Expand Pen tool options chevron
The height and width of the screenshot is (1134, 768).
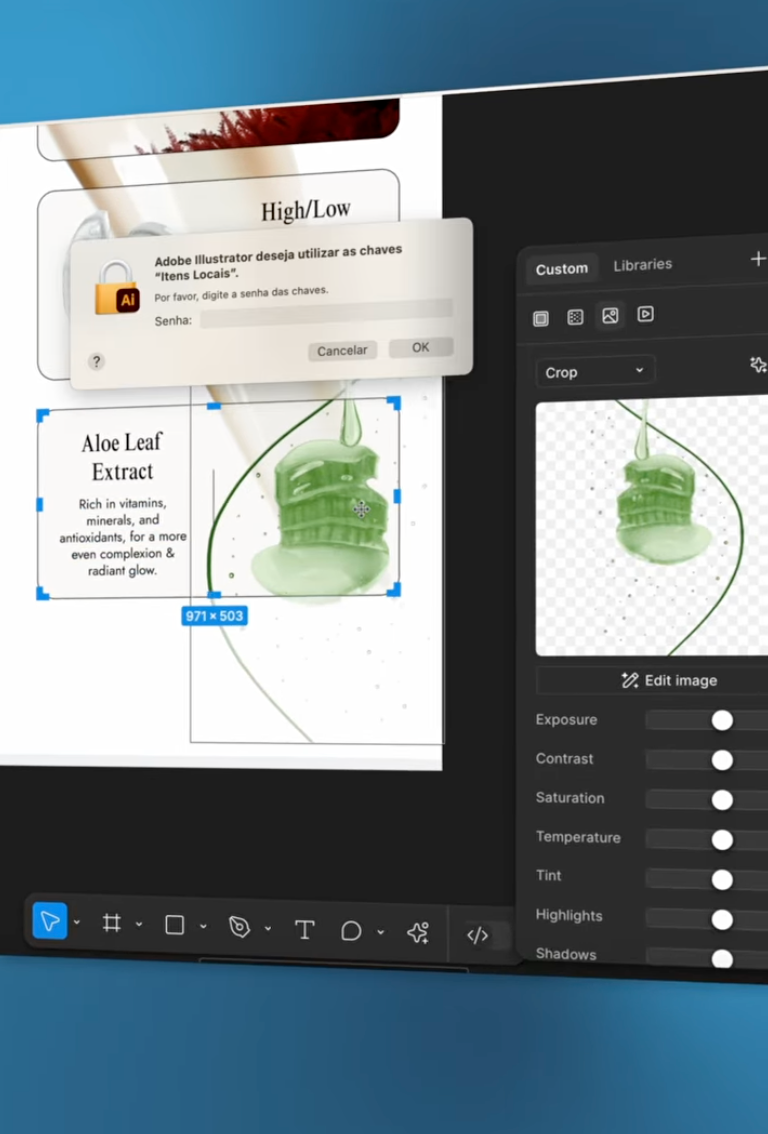(268, 929)
